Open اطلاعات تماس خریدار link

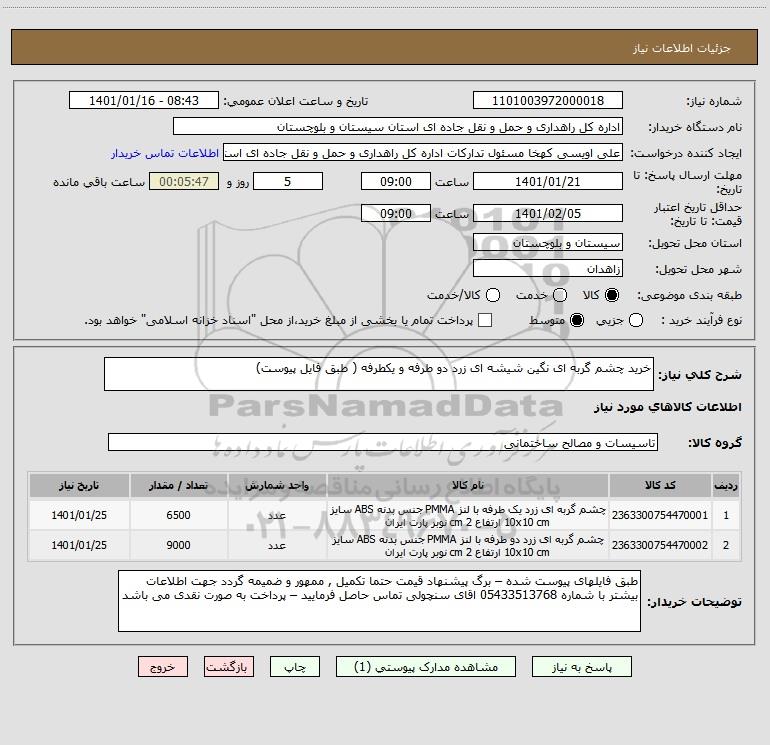[165, 153]
